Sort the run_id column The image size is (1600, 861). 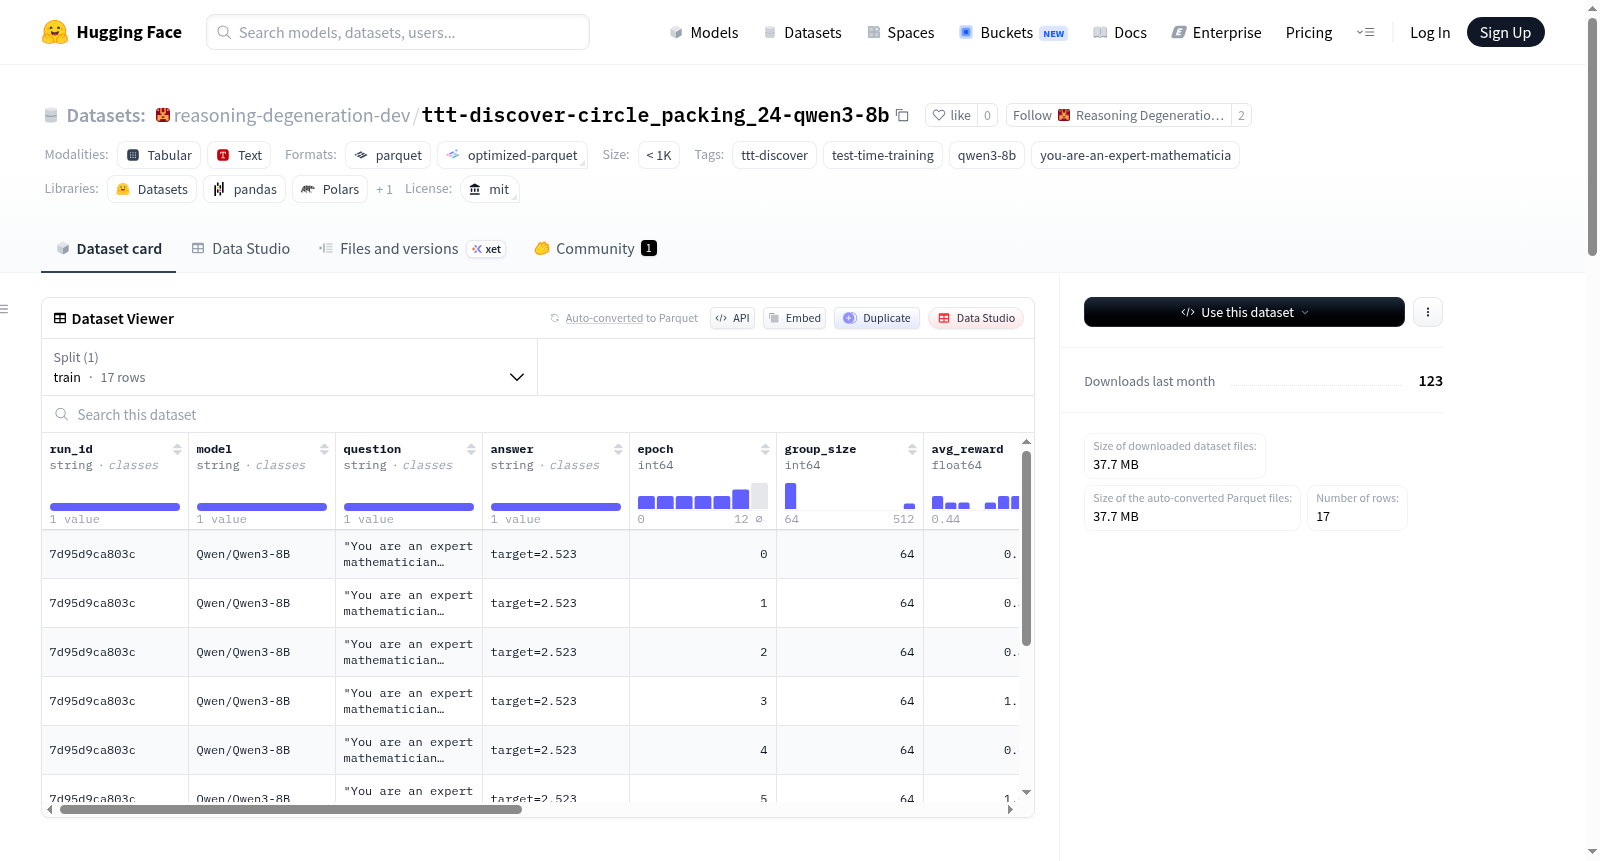point(177,449)
